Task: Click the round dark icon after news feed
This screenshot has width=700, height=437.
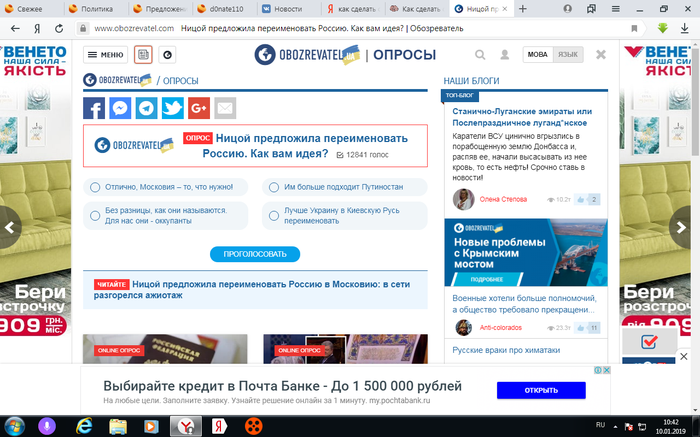Action: click(167, 54)
